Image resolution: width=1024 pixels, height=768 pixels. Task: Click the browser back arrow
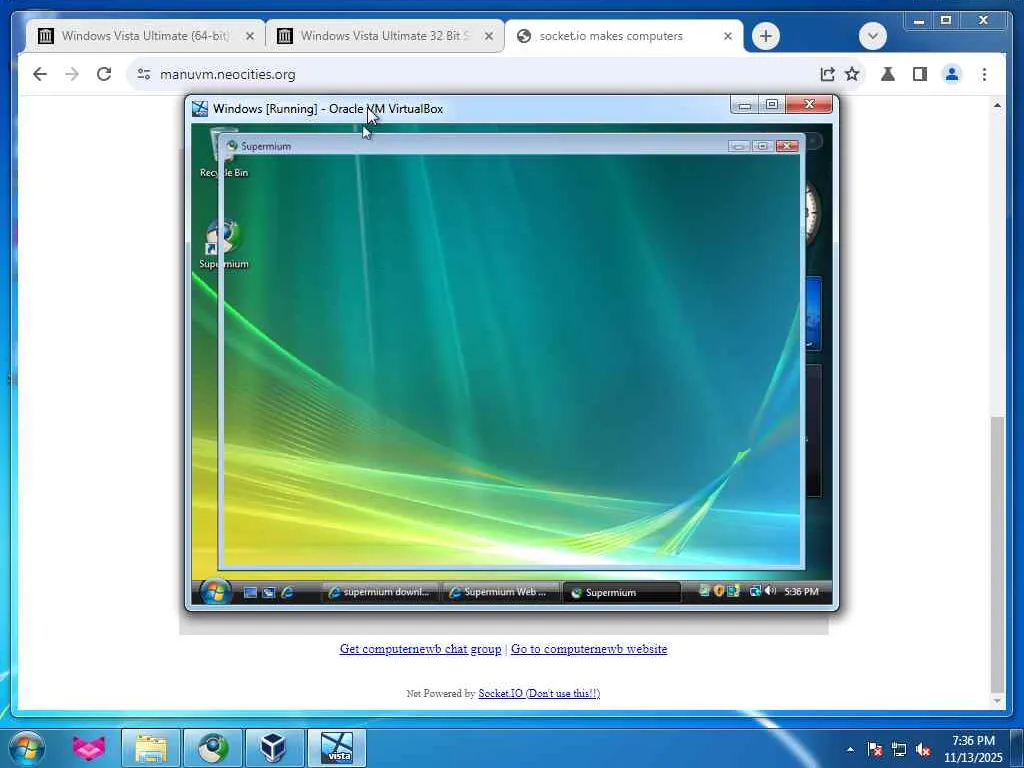[40, 74]
